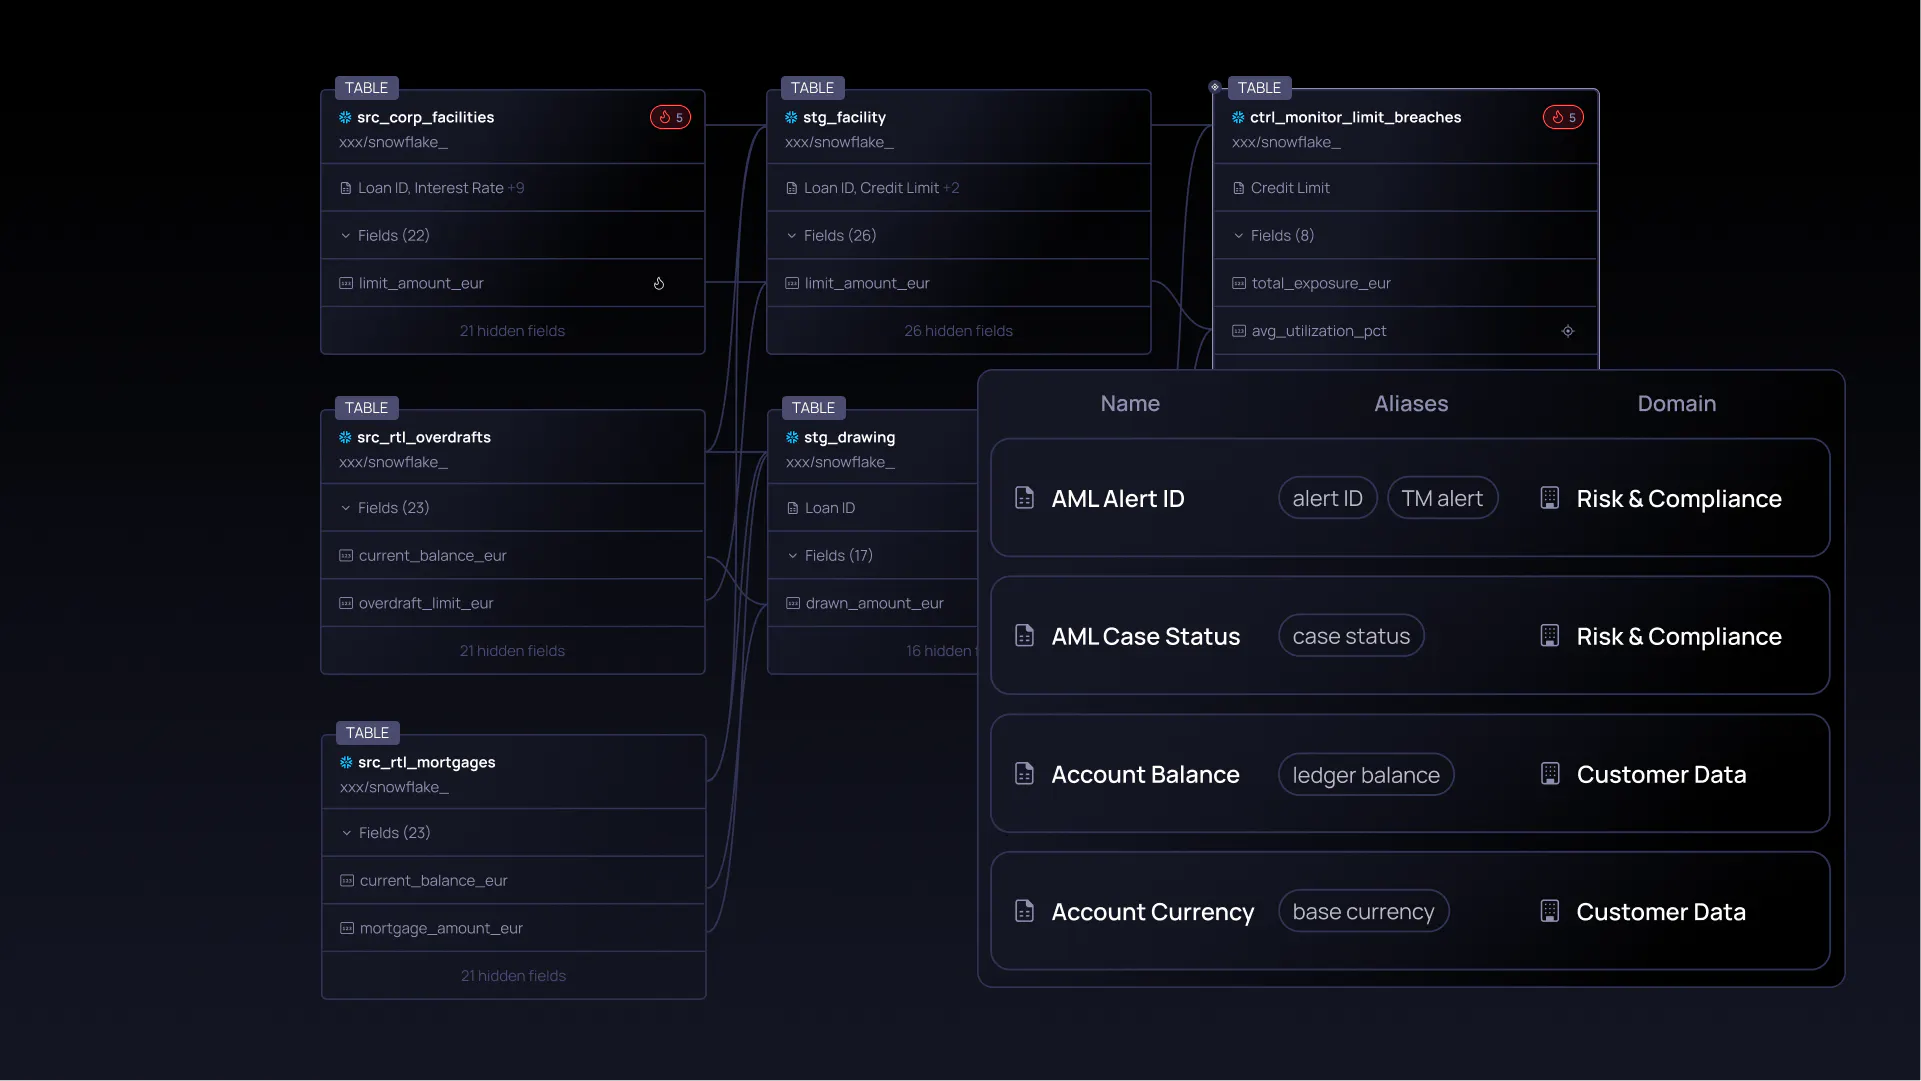Select the AML Case Status row
The image size is (1921, 1081).
point(1409,636)
